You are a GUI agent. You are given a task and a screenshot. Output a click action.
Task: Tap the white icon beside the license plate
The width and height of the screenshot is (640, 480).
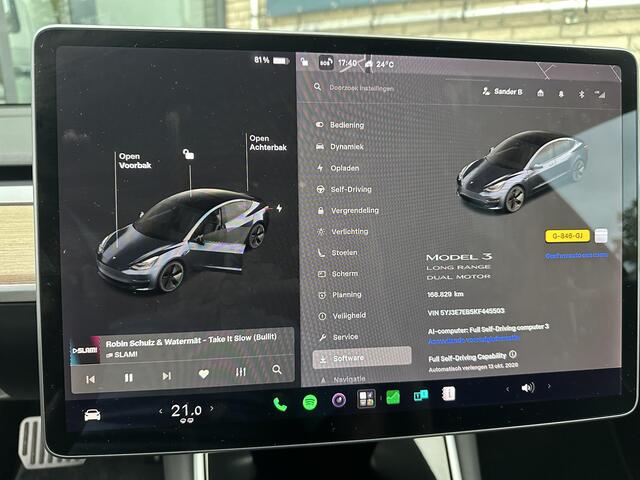601,235
